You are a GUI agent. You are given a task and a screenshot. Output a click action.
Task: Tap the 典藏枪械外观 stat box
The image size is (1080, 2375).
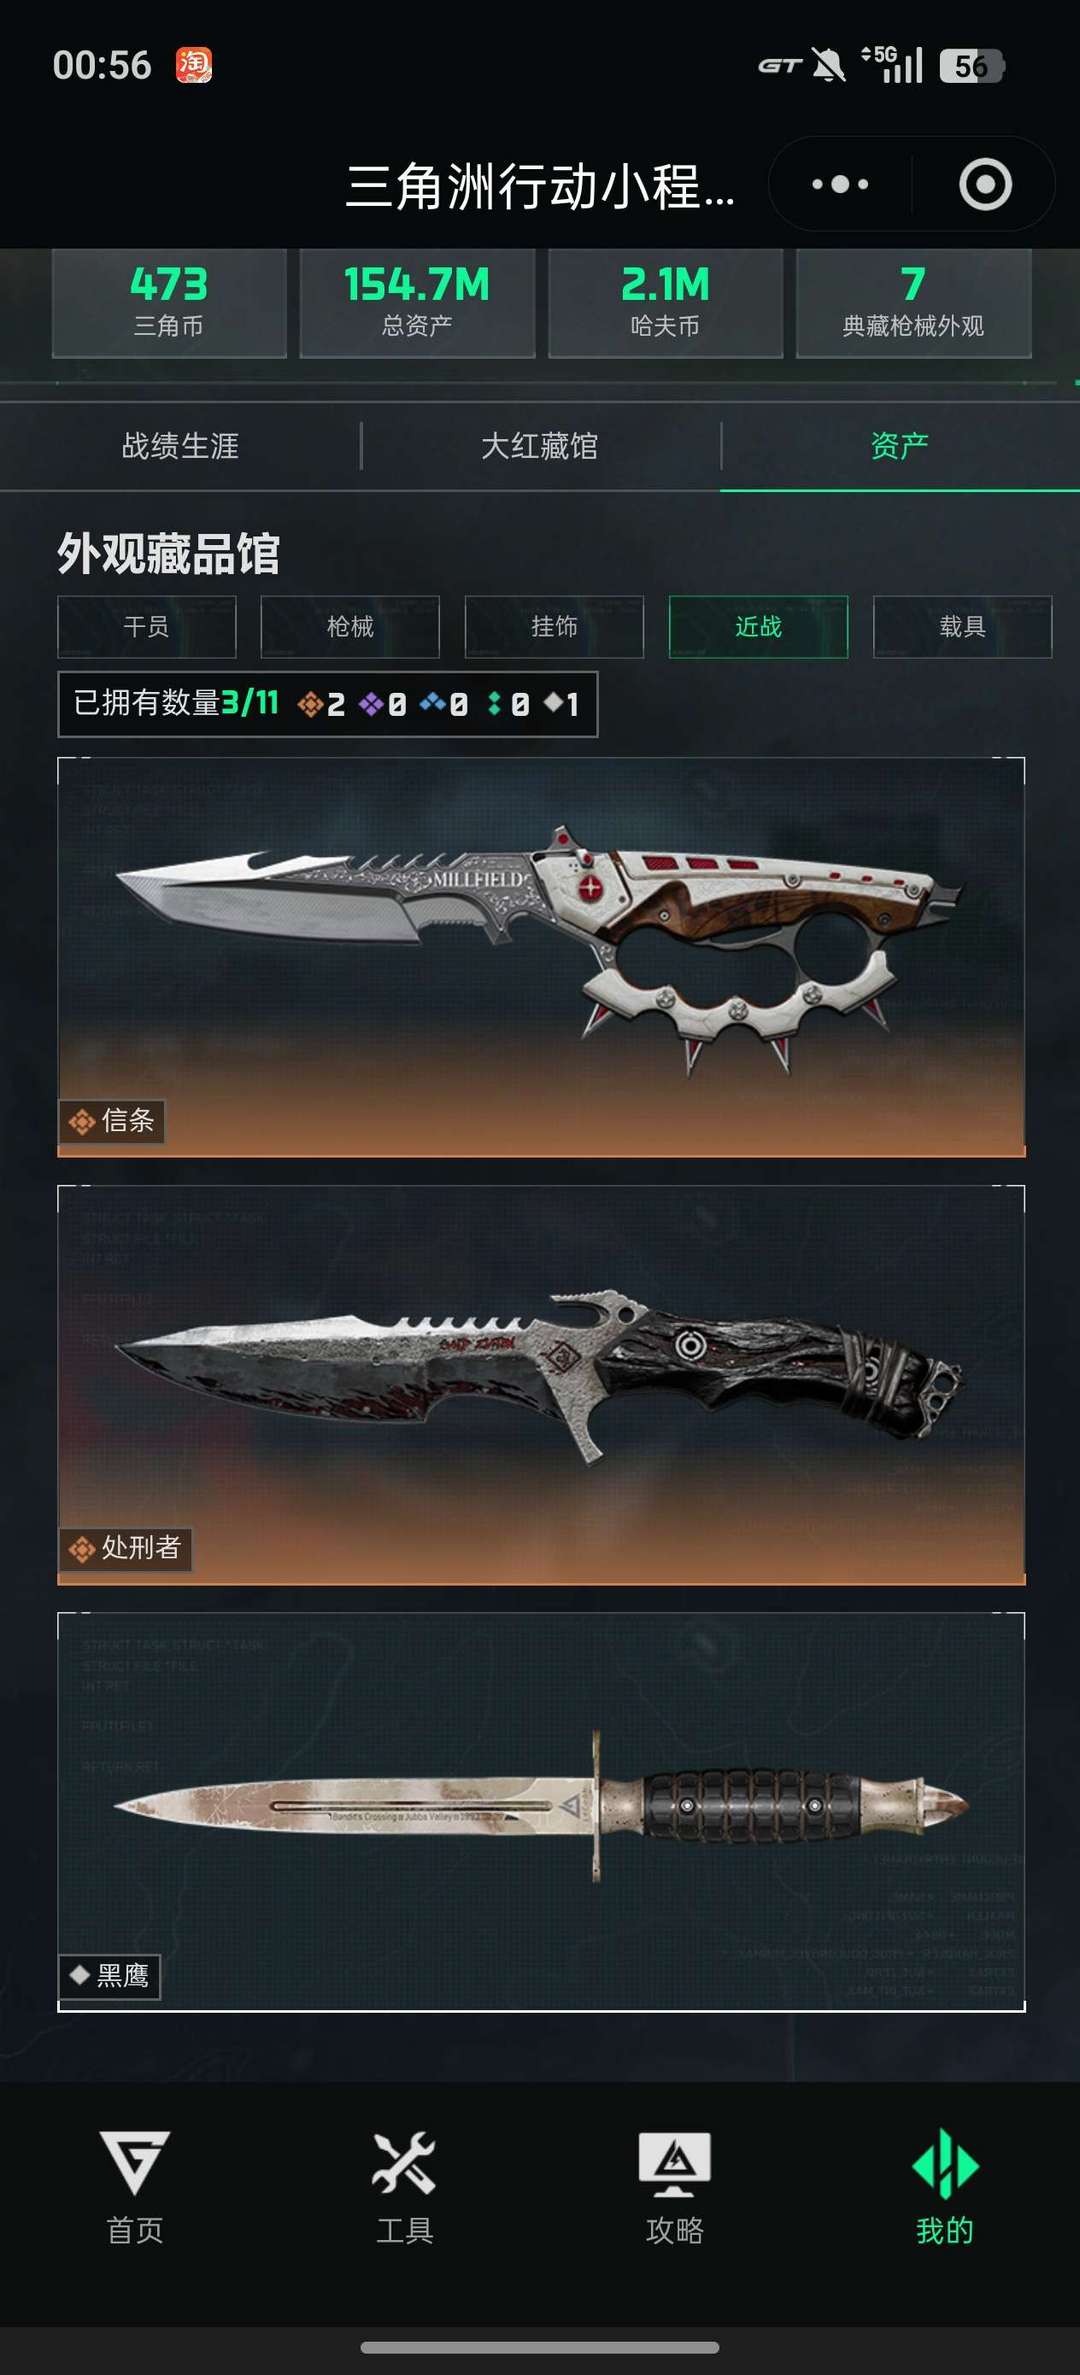pos(913,303)
